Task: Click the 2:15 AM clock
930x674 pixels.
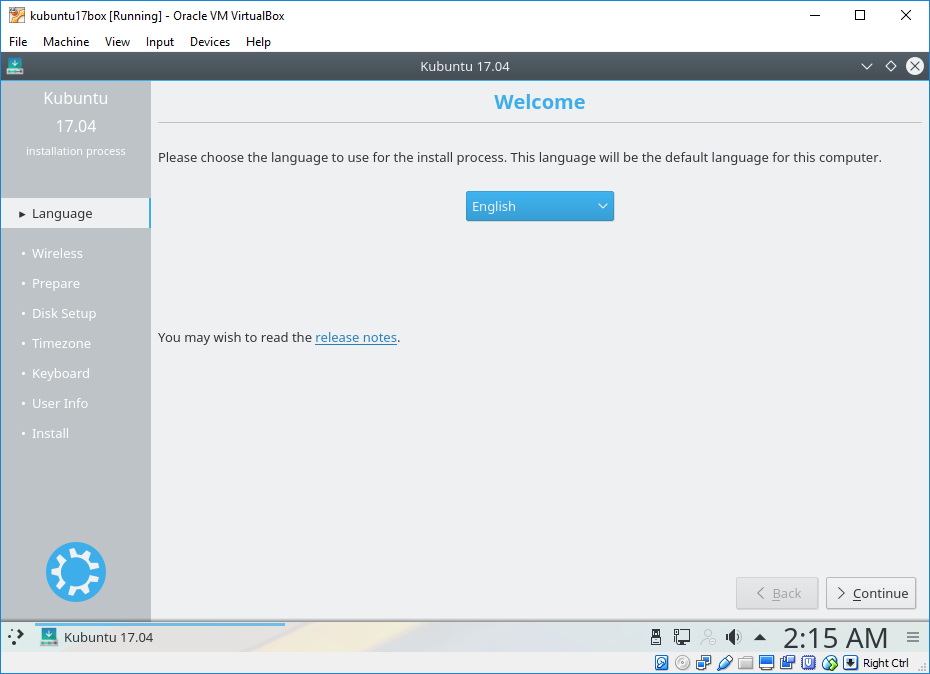Action: 835,638
